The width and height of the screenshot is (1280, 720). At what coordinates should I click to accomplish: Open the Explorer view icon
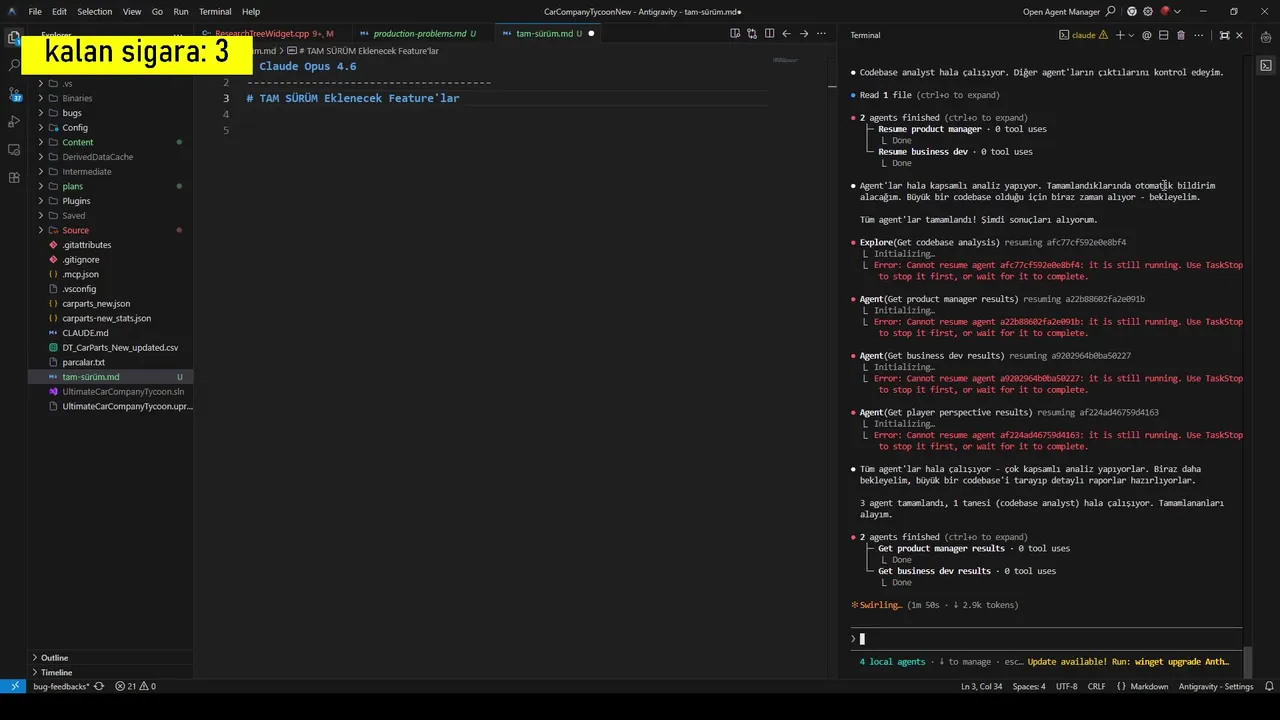pyautogui.click(x=14, y=37)
